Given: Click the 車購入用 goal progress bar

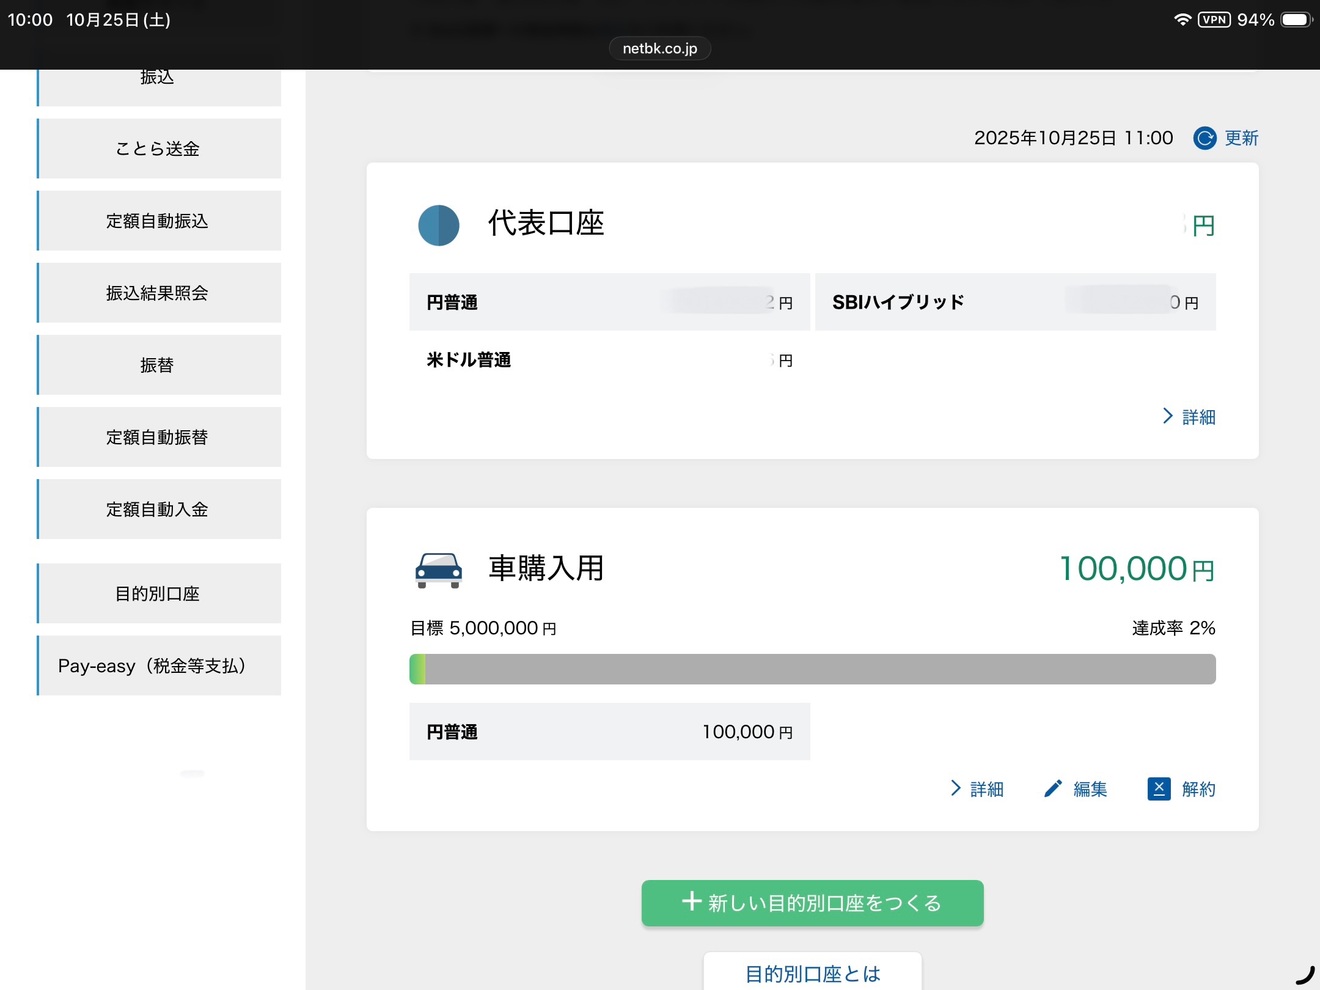Looking at the screenshot, I should click(x=812, y=669).
